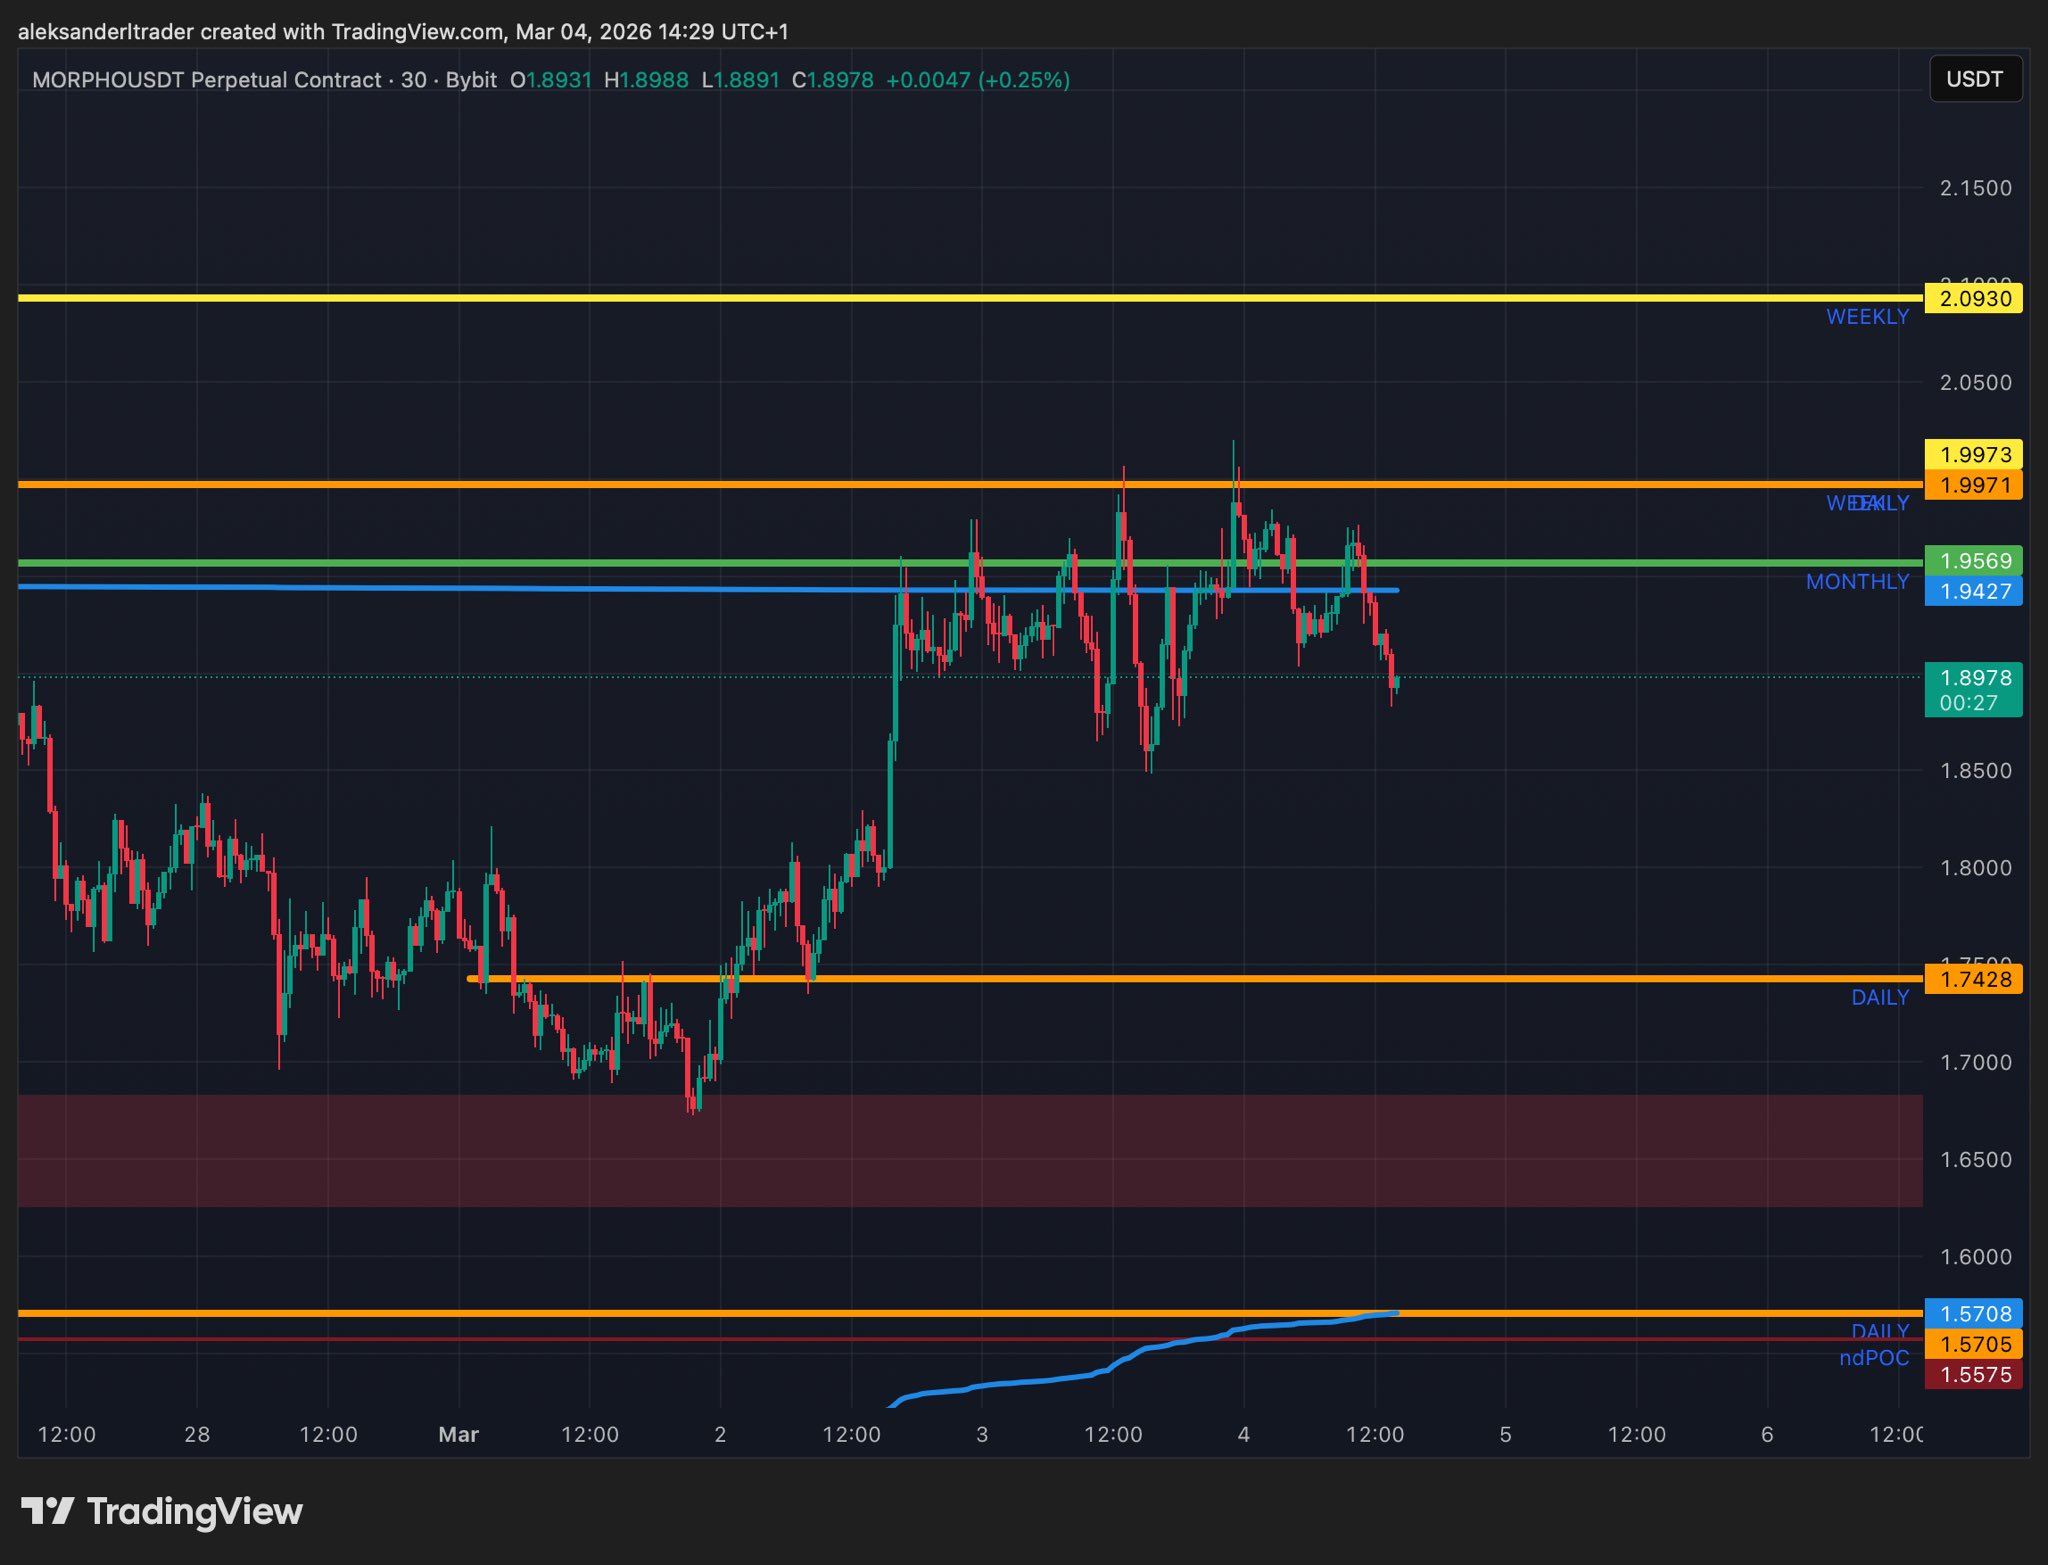Viewport: 2048px width, 1565px height.
Task: Click the MORPHOUSDT Perpetual Contract title
Action: click(207, 80)
